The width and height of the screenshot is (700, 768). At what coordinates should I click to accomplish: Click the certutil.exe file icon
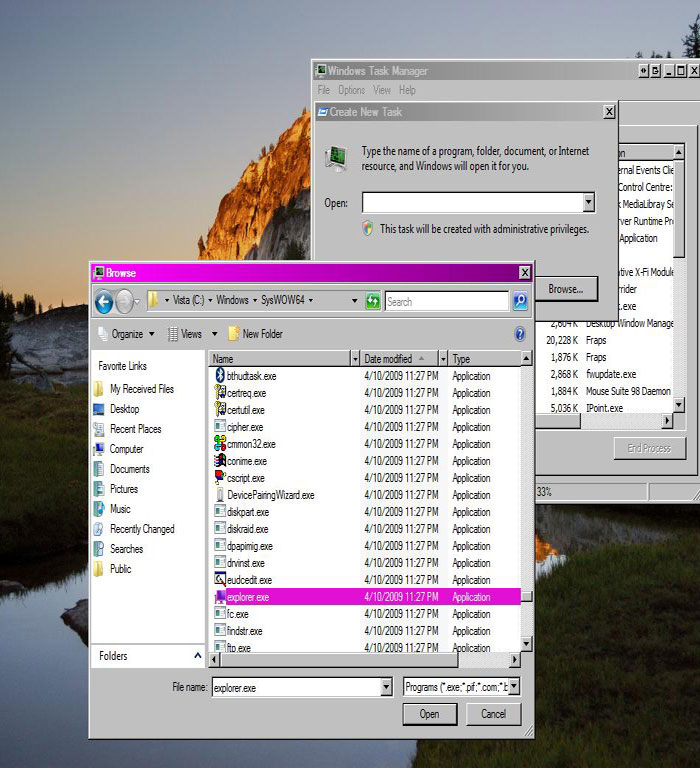pos(220,409)
